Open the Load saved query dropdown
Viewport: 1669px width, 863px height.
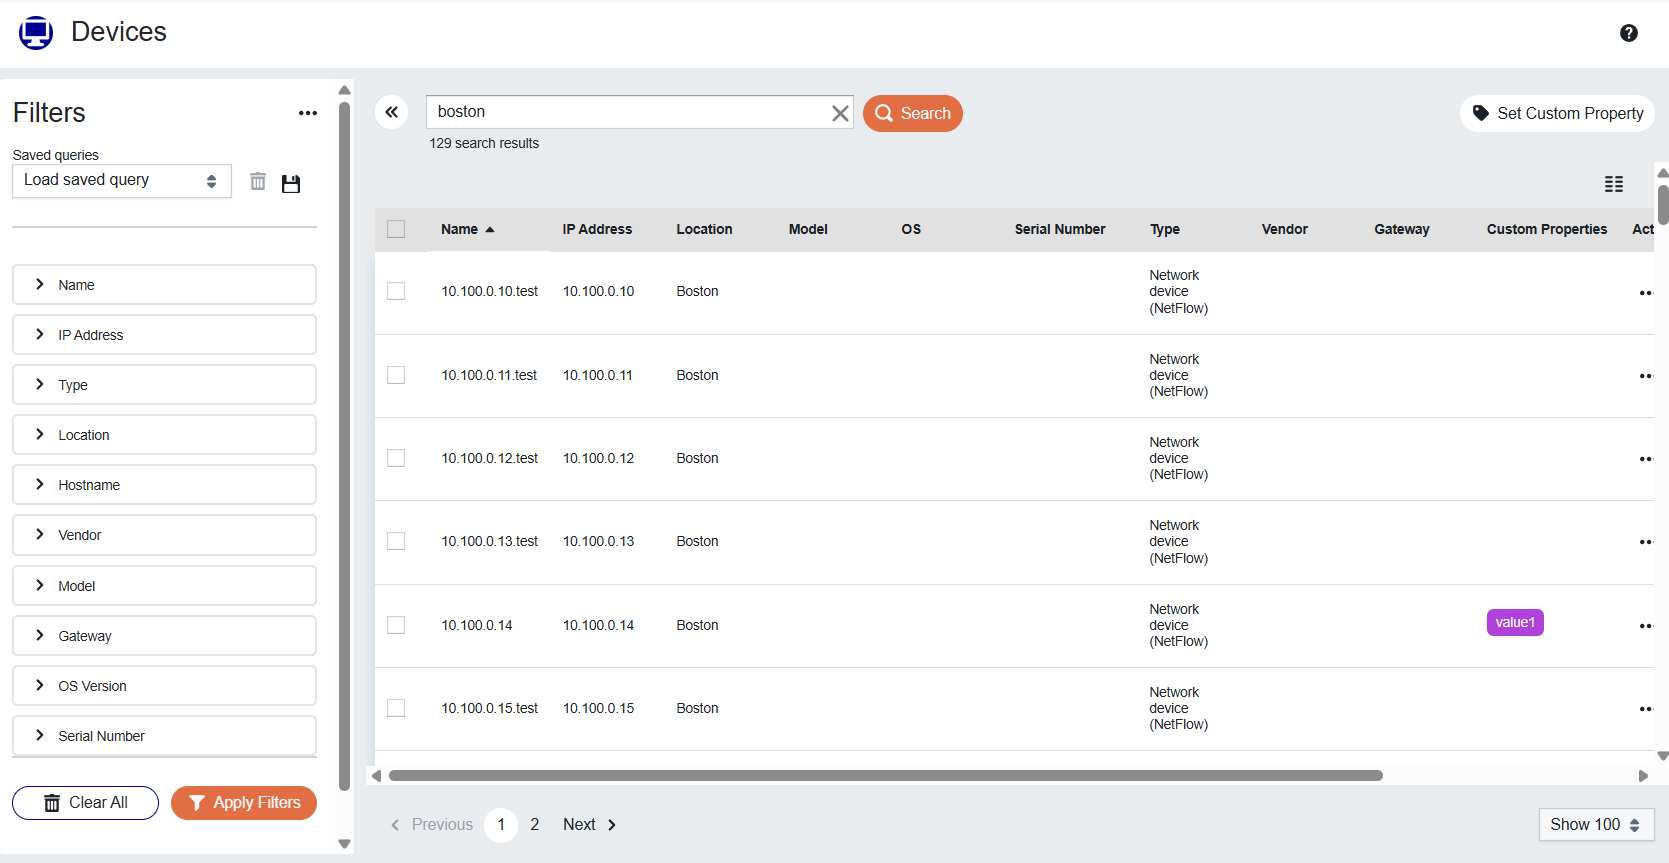(x=121, y=181)
